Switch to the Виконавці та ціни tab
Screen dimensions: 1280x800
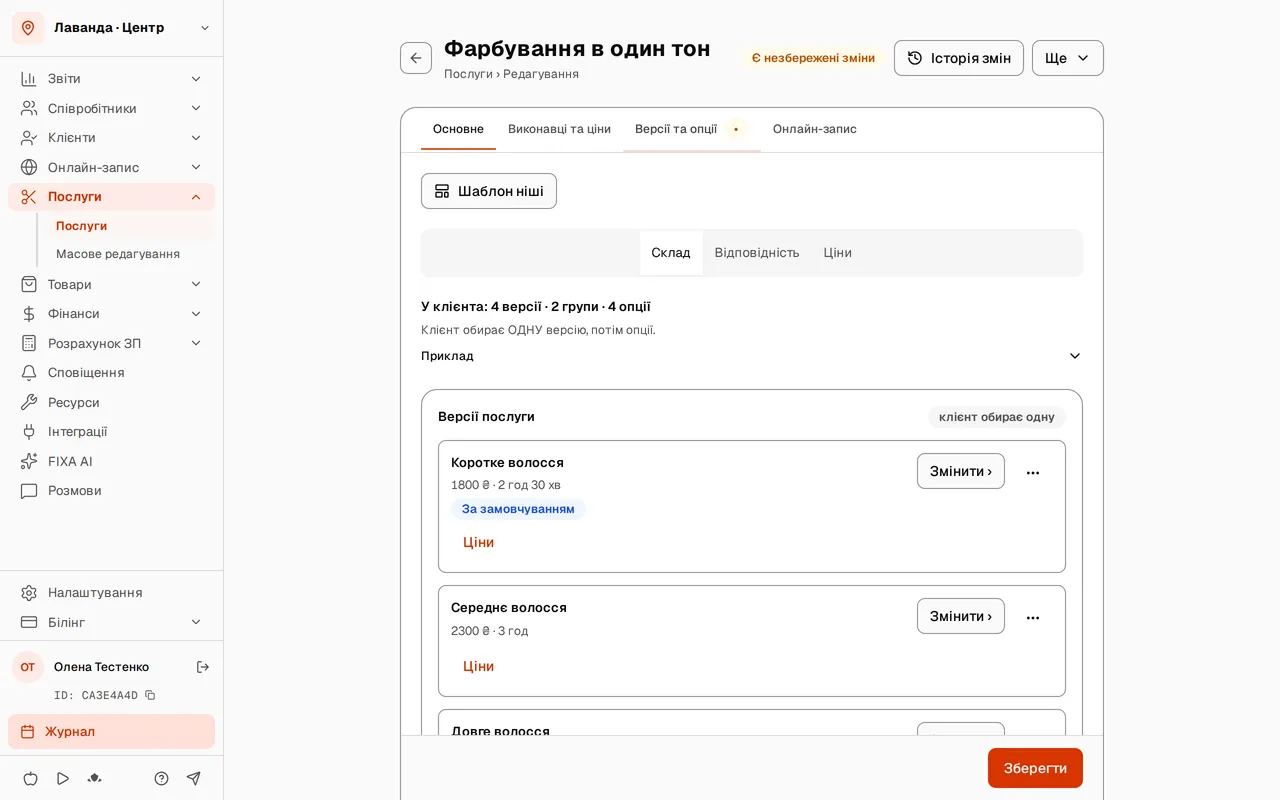(x=559, y=129)
